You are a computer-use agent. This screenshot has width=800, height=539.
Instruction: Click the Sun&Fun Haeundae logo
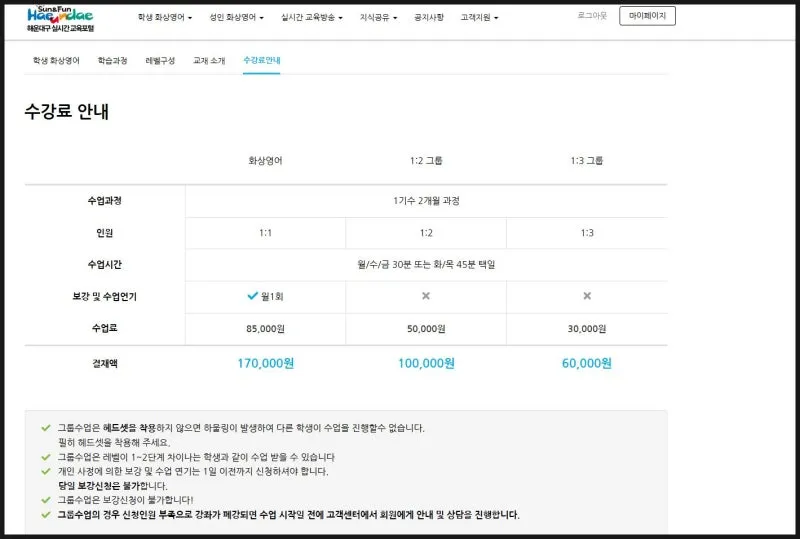[x=63, y=19]
